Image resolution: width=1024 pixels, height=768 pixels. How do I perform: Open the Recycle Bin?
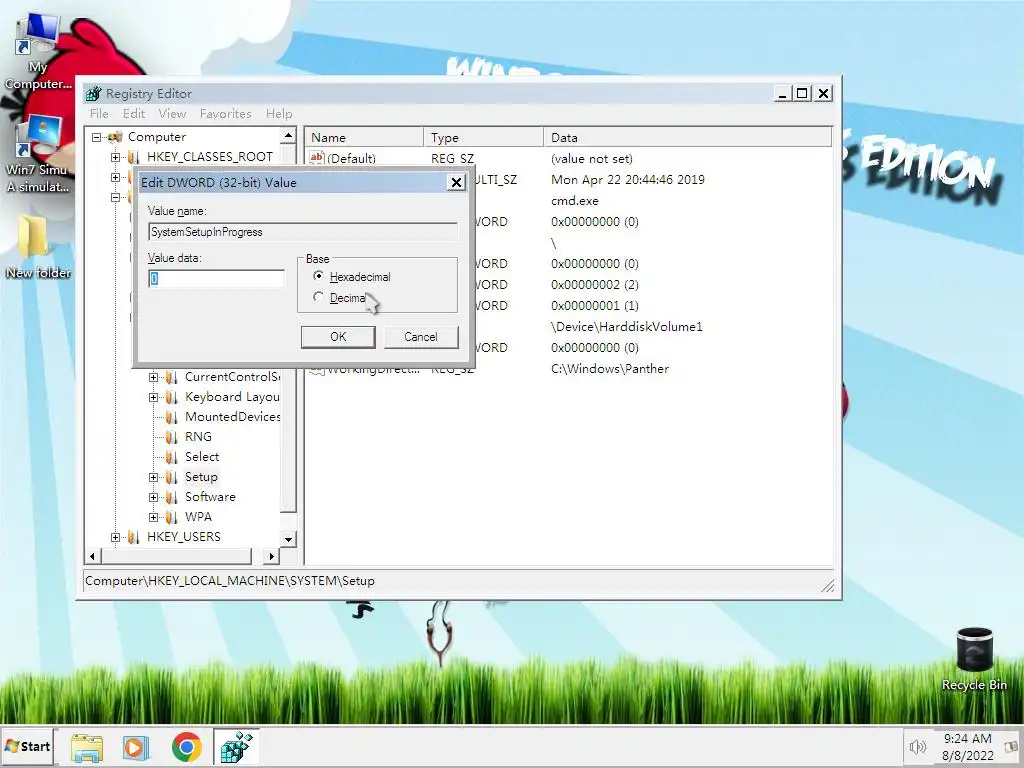(974, 658)
